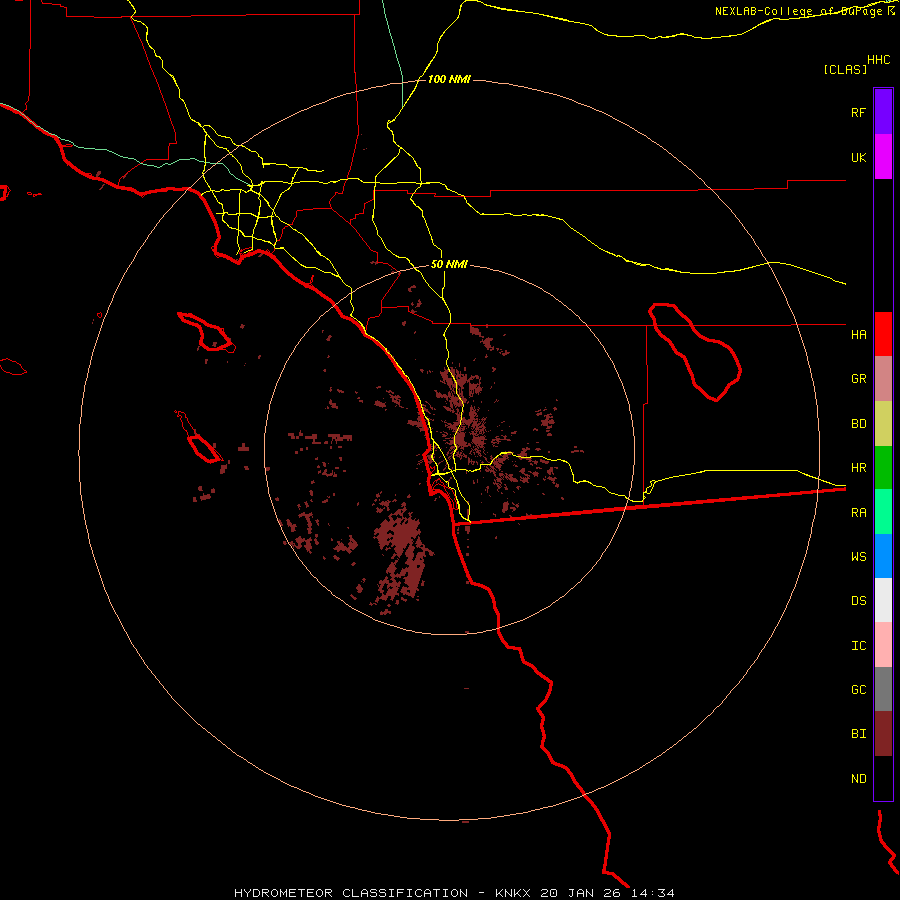
Task: Click the "WS" legend label
Action: point(858,556)
